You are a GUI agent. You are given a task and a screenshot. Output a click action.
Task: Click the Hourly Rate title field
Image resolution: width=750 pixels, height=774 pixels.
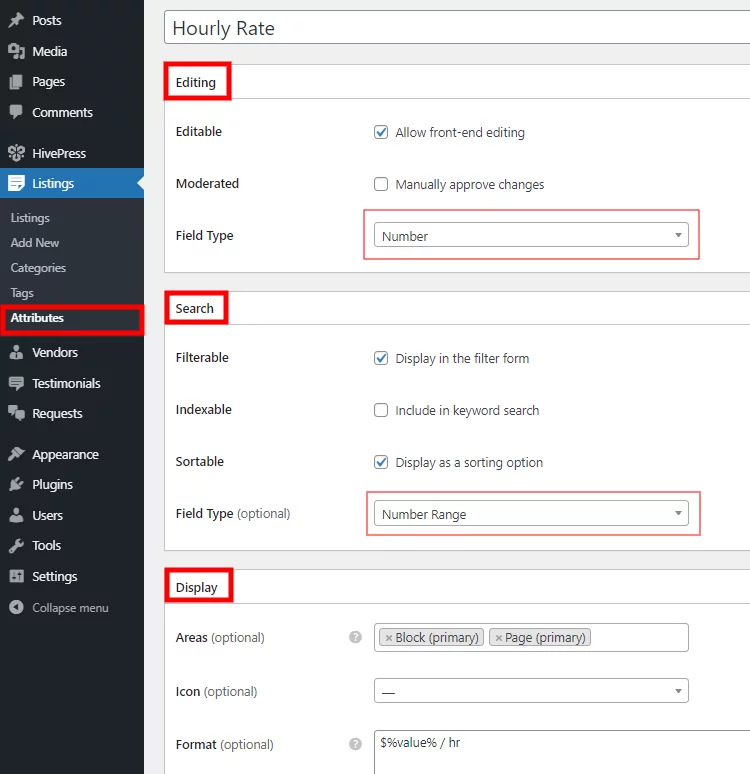click(x=457, y=28)
